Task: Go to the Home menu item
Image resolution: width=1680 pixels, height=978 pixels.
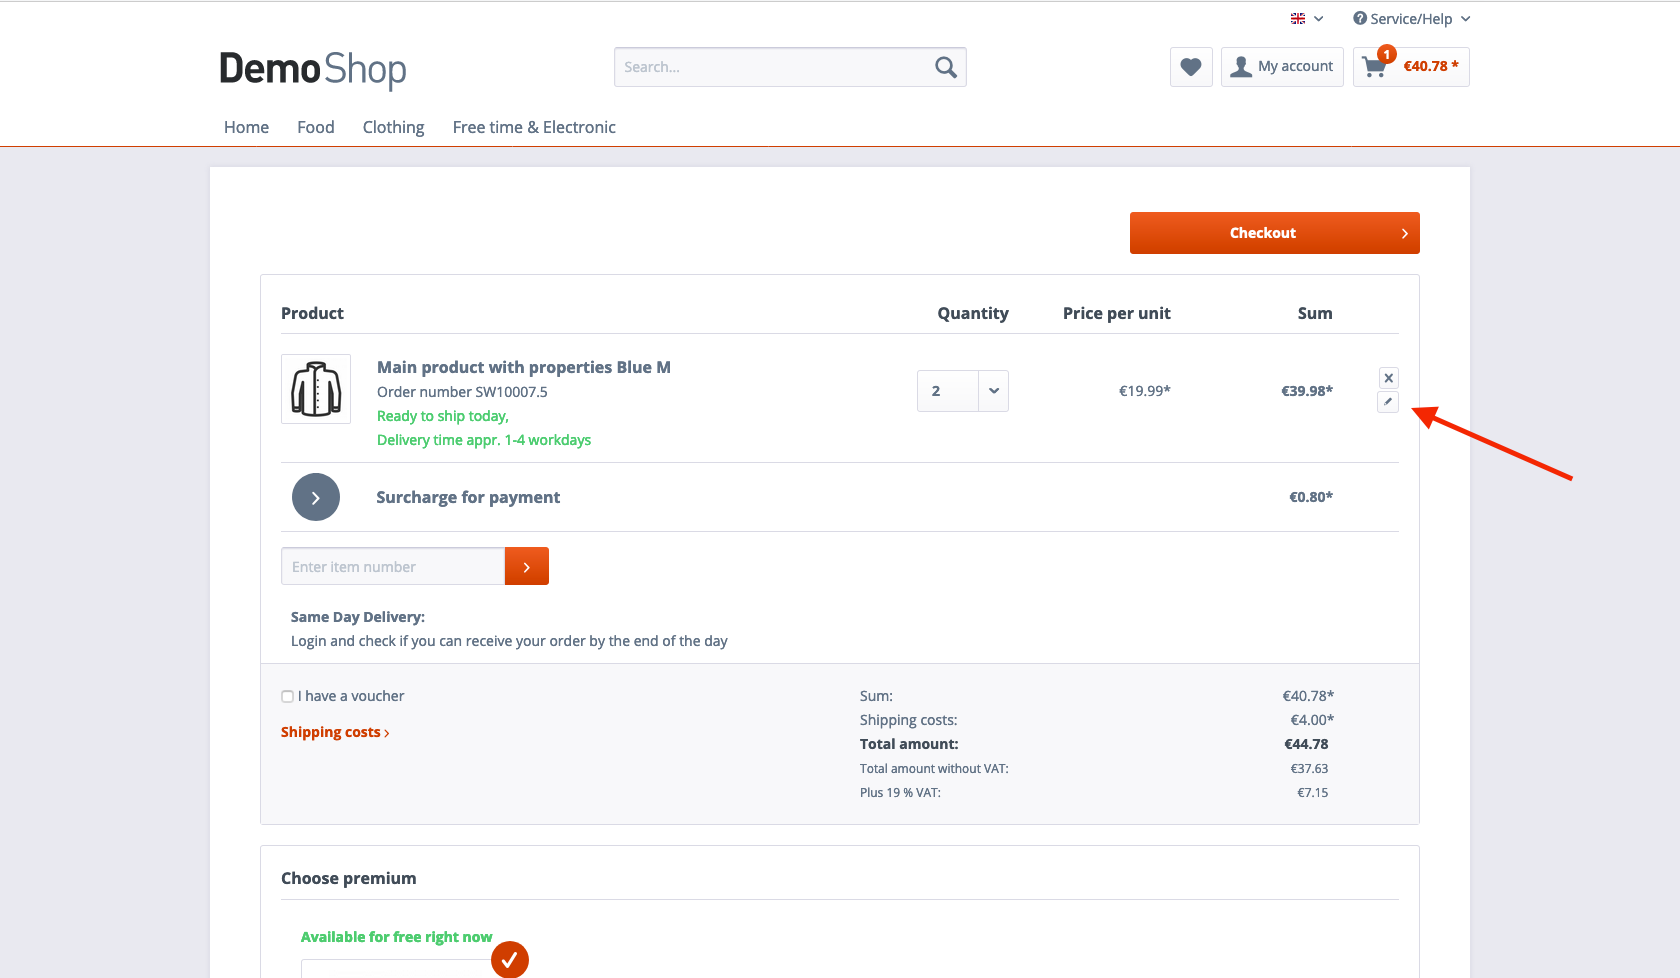Action: [x=246, y=127]
